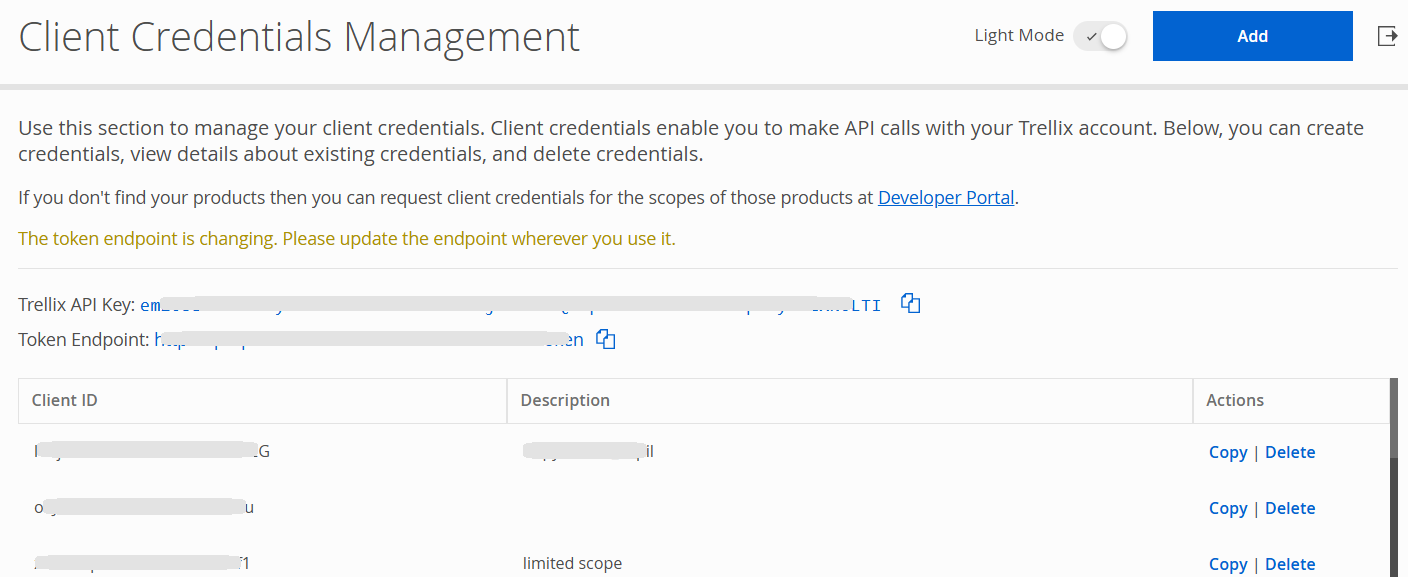Click the Description column header
This screenshot has width=1408, height=577.
[850, 400]
